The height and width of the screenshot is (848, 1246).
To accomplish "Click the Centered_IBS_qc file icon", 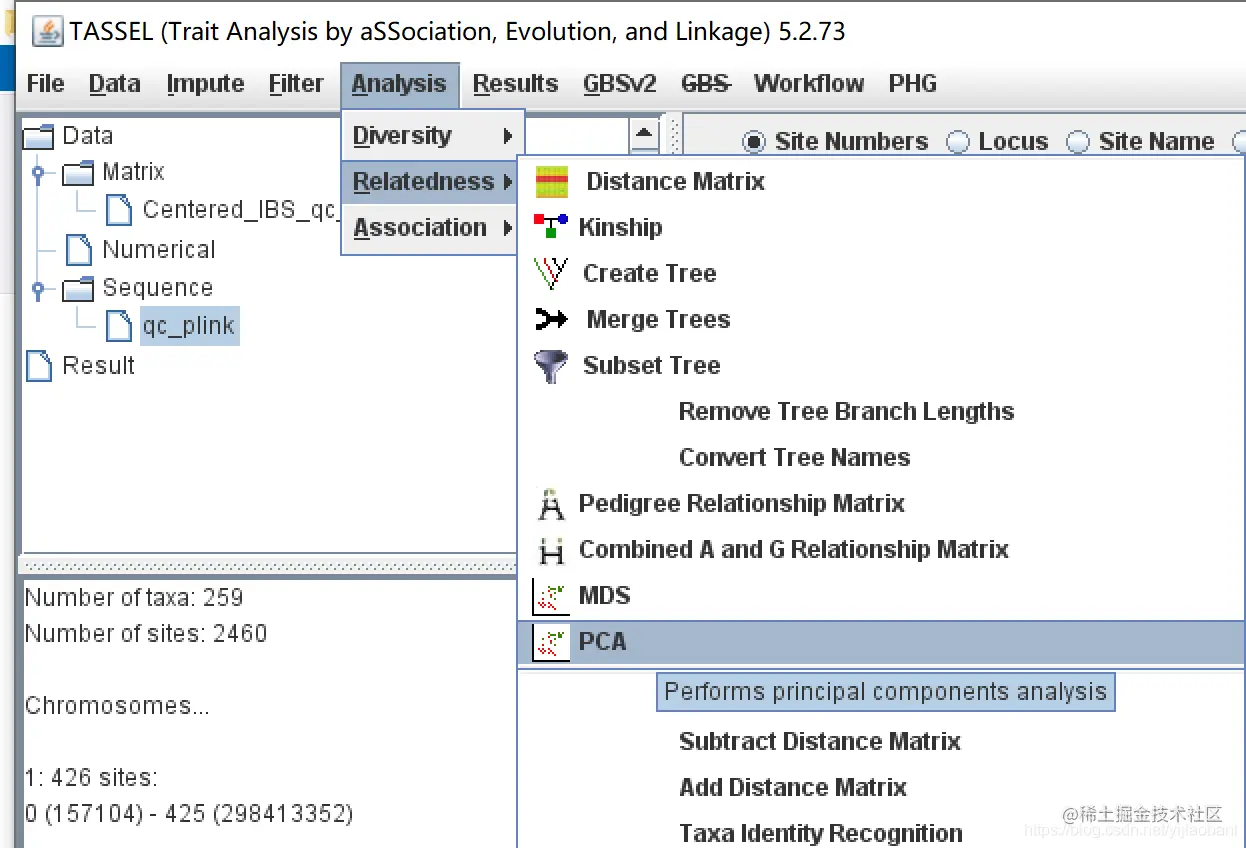I will click(x=119, y=209).
